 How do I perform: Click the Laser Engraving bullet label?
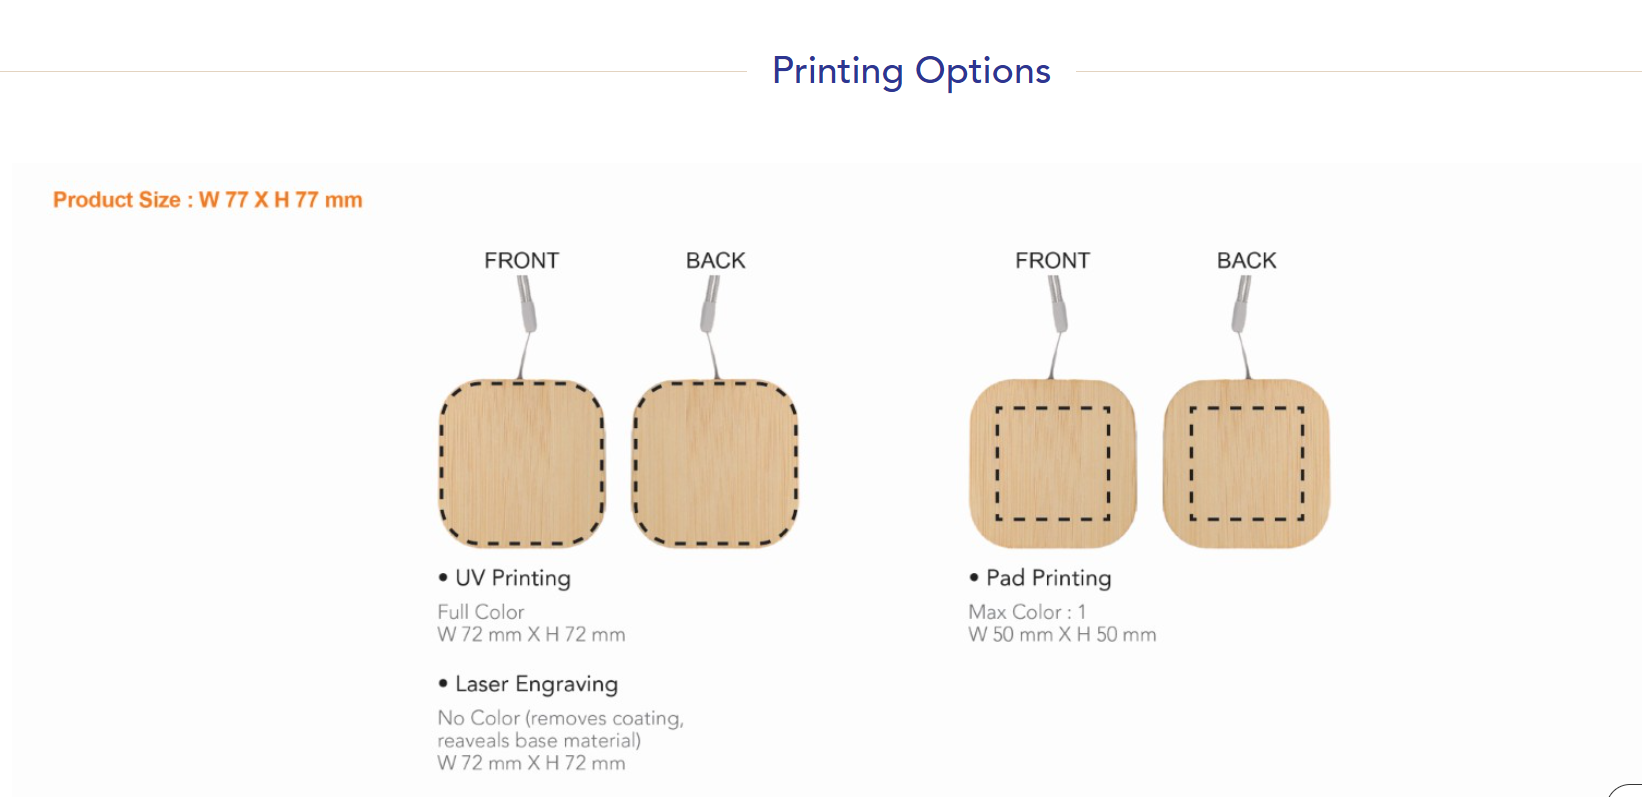[x=536, y=684]
